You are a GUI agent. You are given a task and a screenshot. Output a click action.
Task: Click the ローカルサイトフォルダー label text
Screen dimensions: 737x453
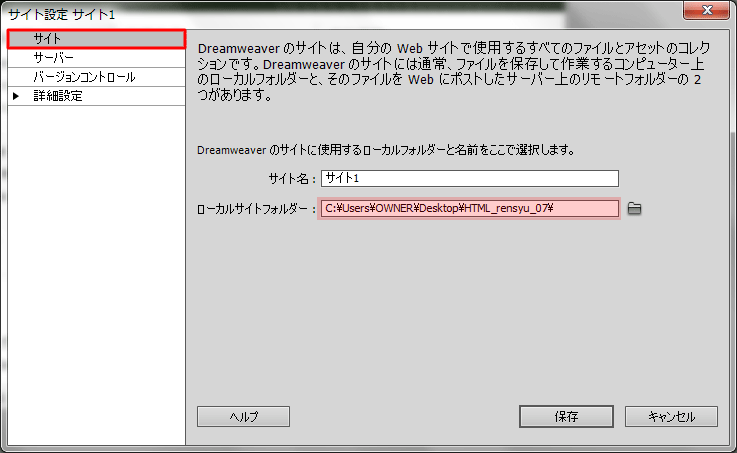point(256,209)
